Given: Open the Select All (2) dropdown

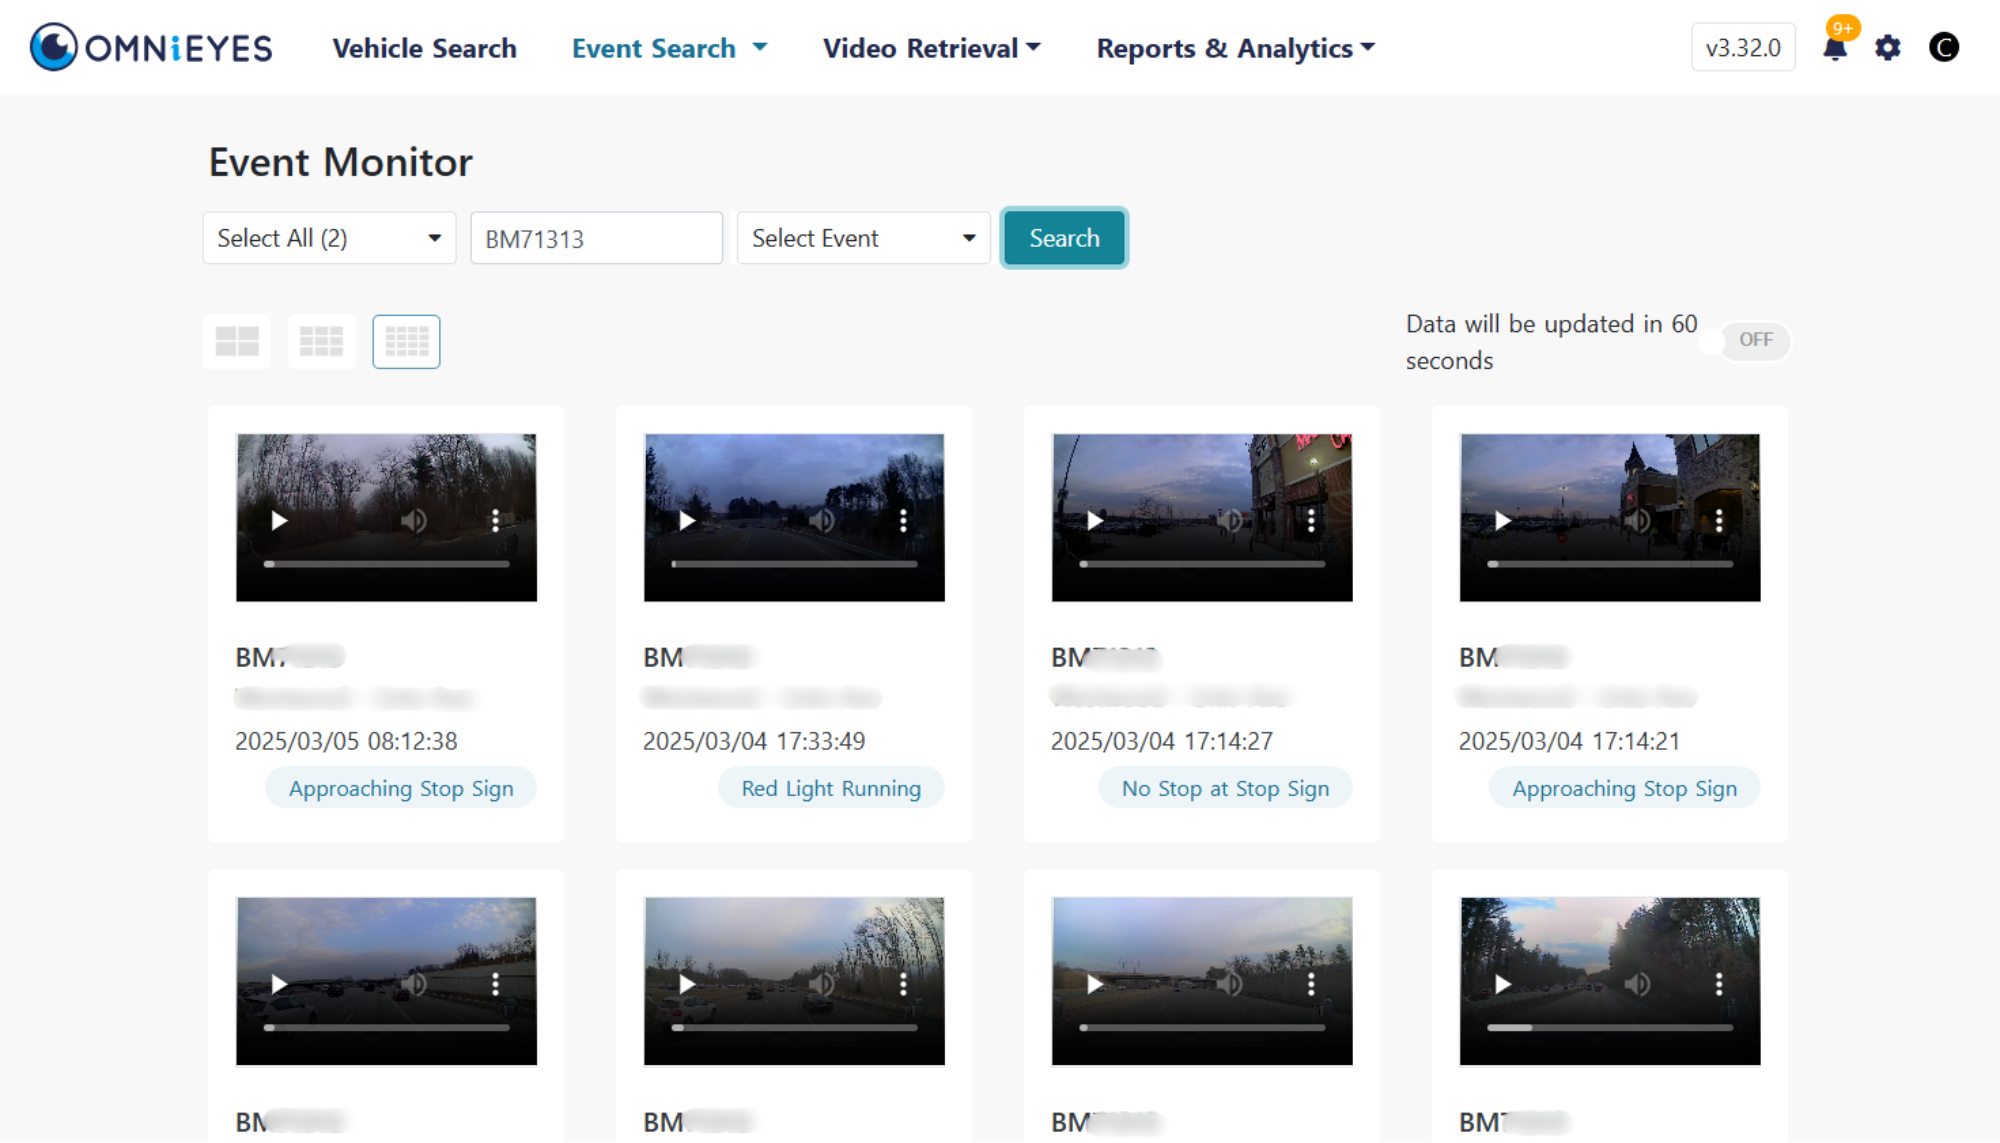Looking at the screenshot, I should (x=329, y=238).
